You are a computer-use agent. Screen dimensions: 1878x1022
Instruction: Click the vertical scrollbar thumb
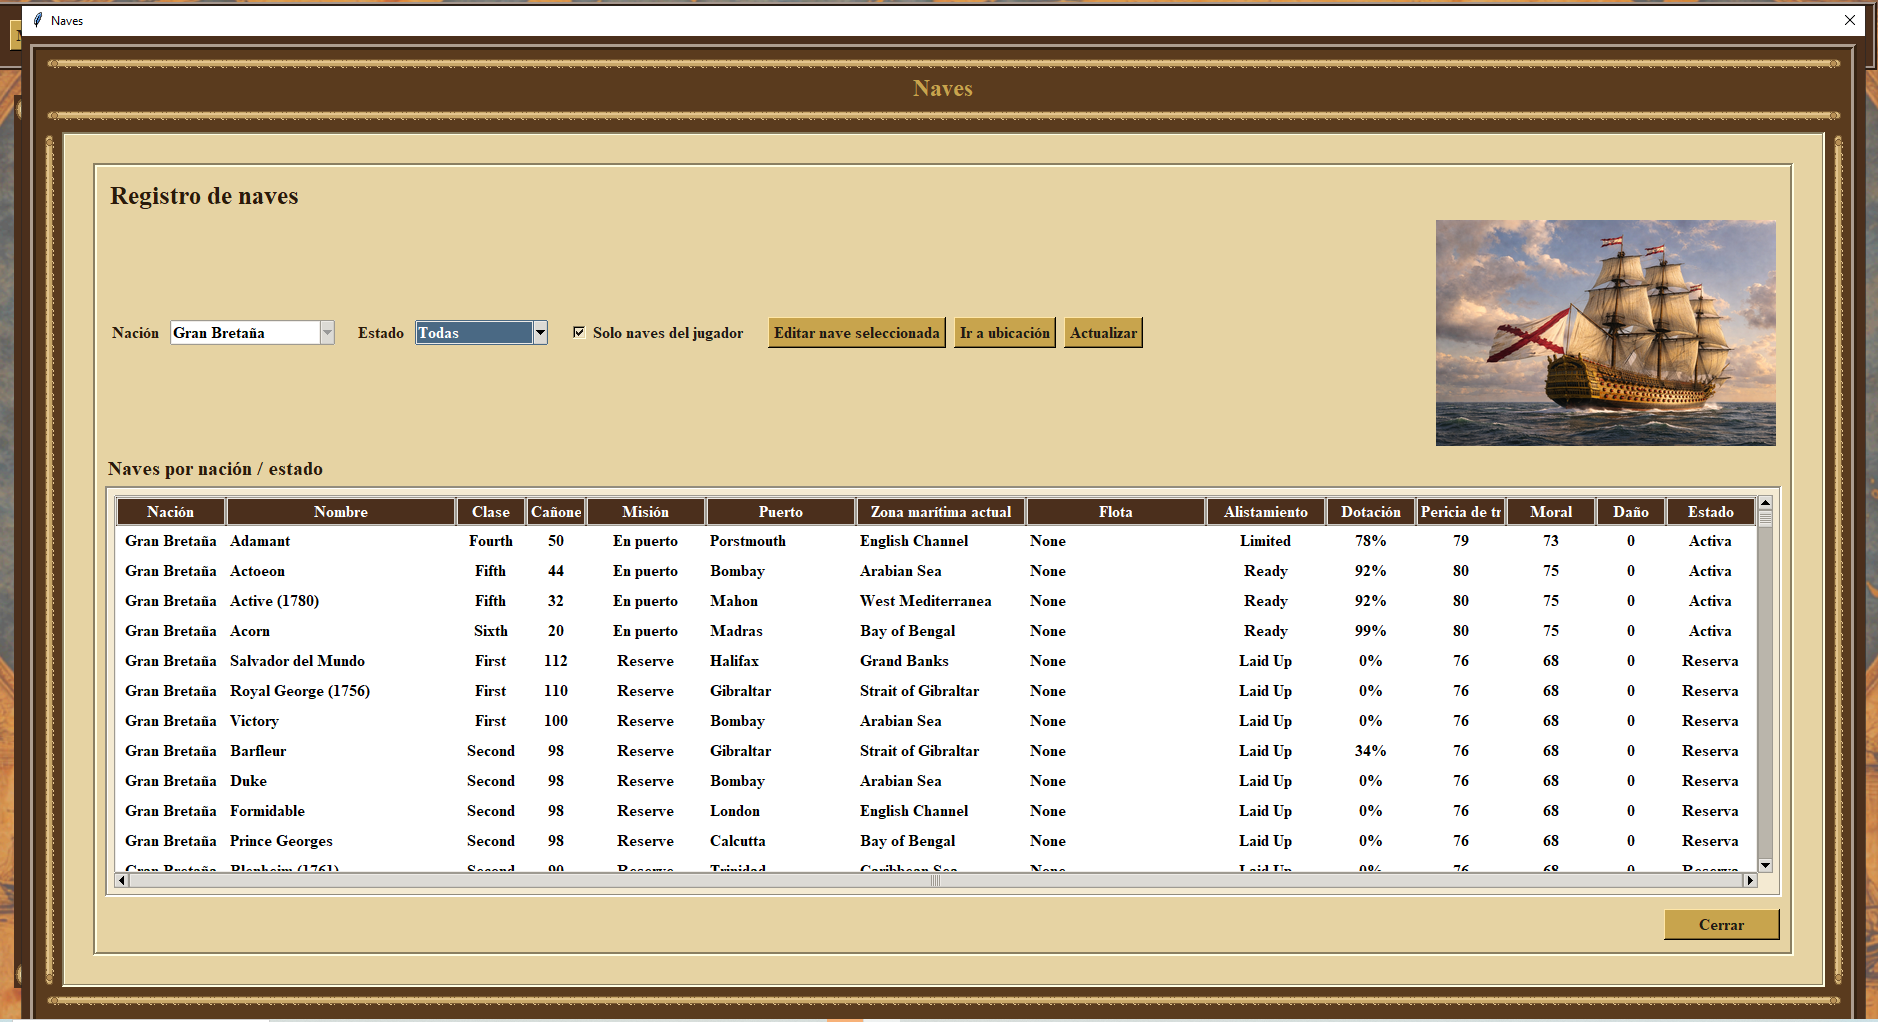1765,518
